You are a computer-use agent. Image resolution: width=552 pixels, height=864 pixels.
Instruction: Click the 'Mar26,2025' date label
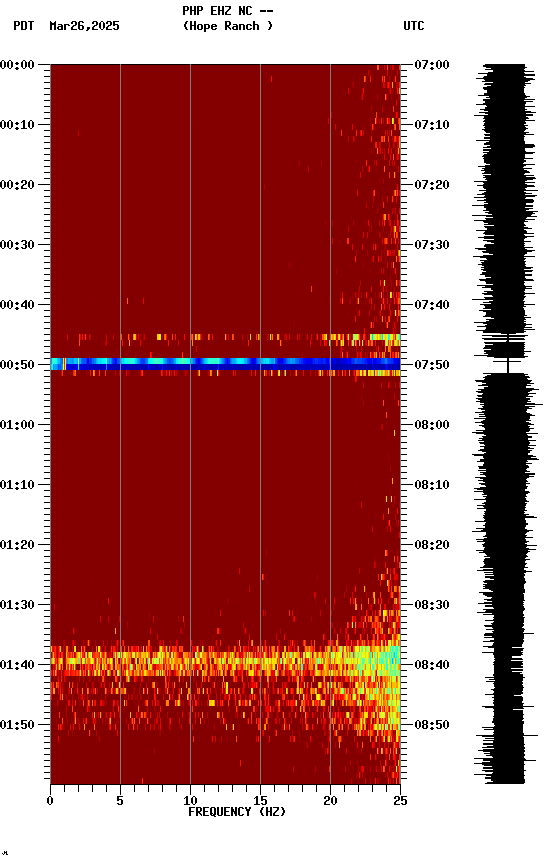coord(84,26)
